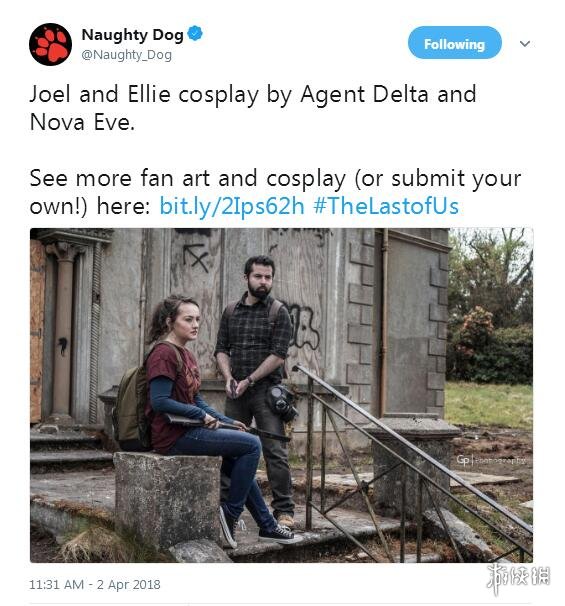Open the Naughty Dog paw print avatar
Screen dimensions: 565x606
(50, 44)
